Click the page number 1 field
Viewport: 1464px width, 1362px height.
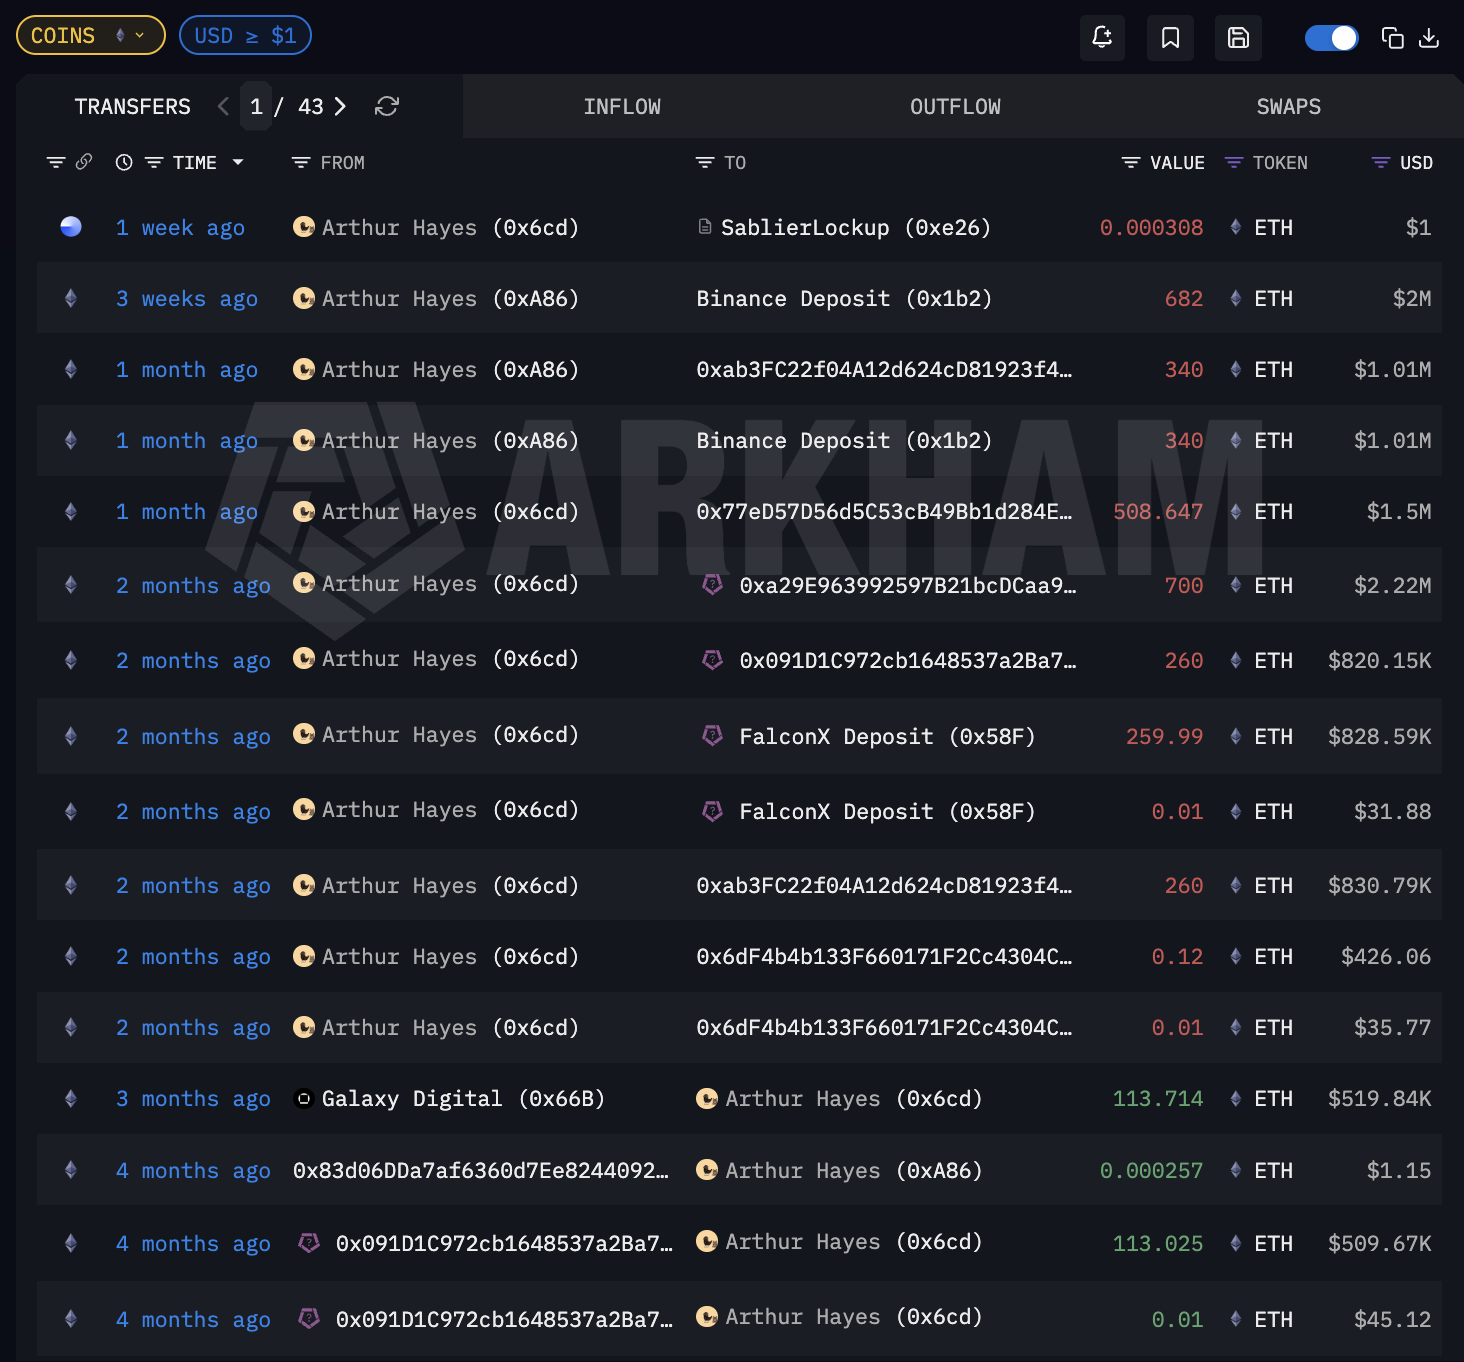point(256,106)
